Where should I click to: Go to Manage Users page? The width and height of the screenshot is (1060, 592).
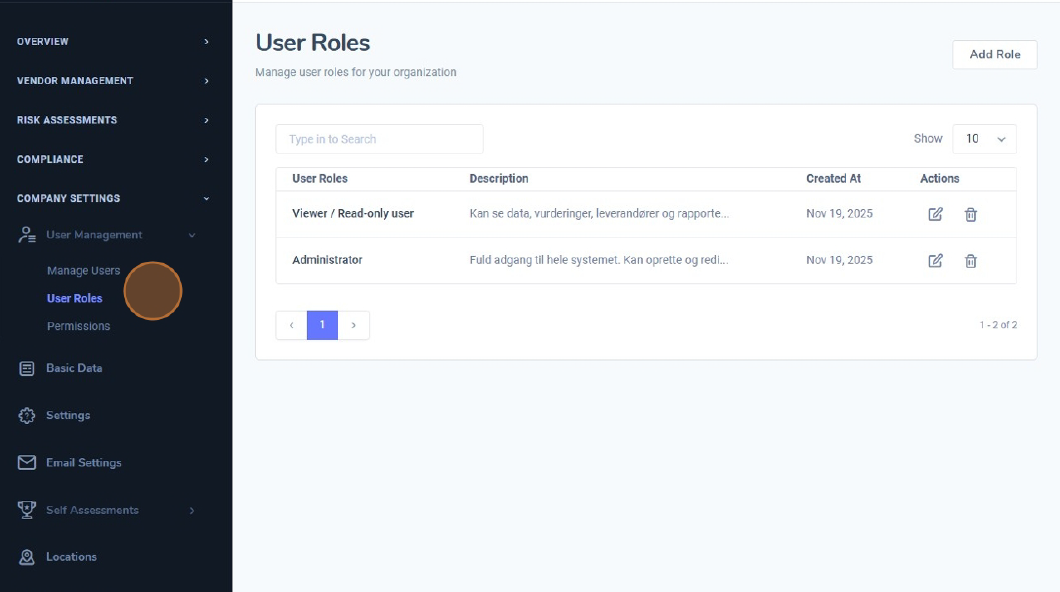pos(83,271)
